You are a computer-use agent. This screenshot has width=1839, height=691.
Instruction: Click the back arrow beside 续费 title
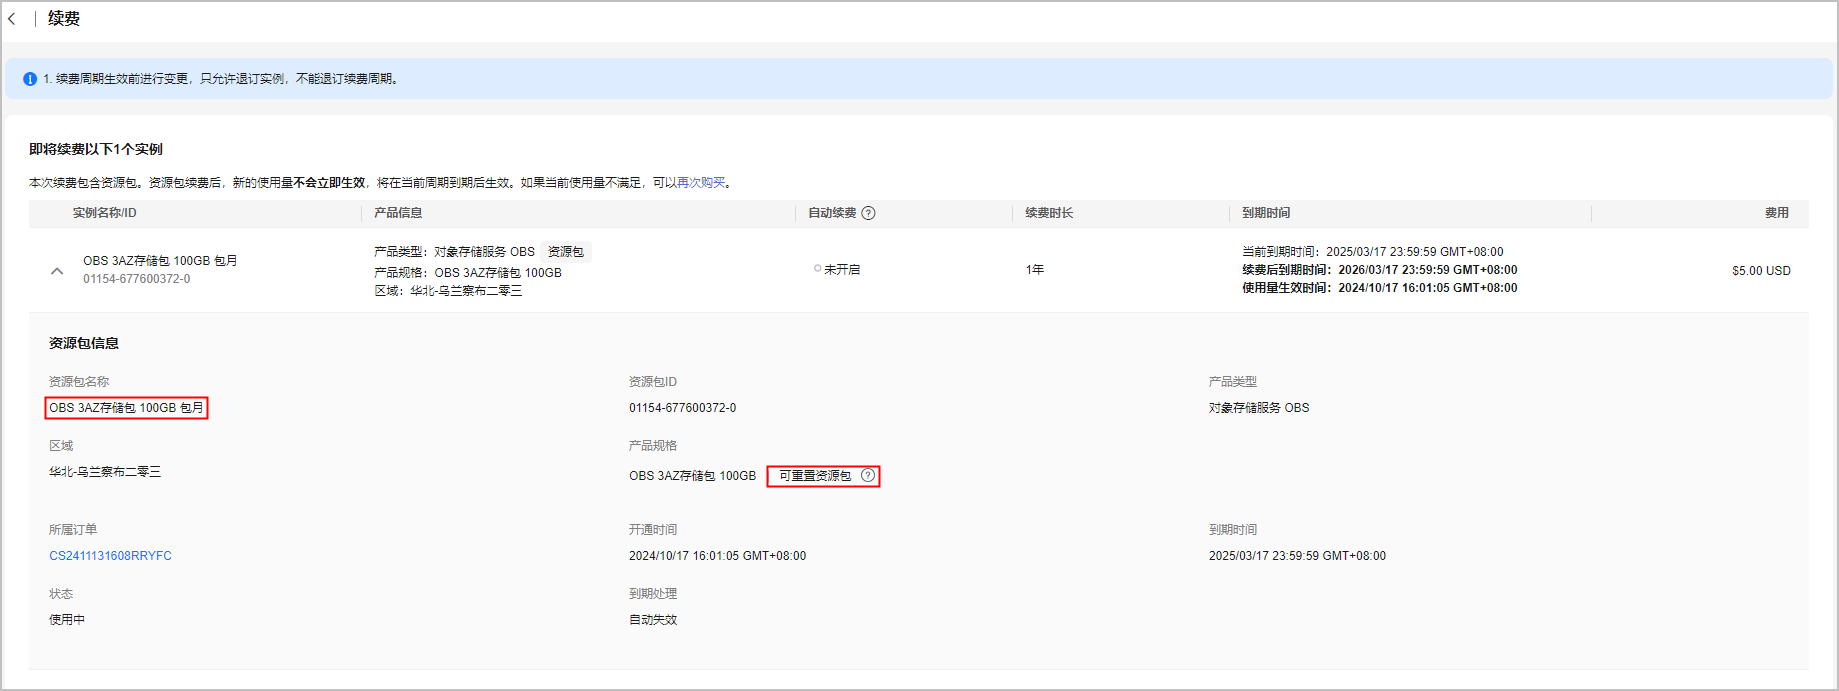click(x=12, y=19)
